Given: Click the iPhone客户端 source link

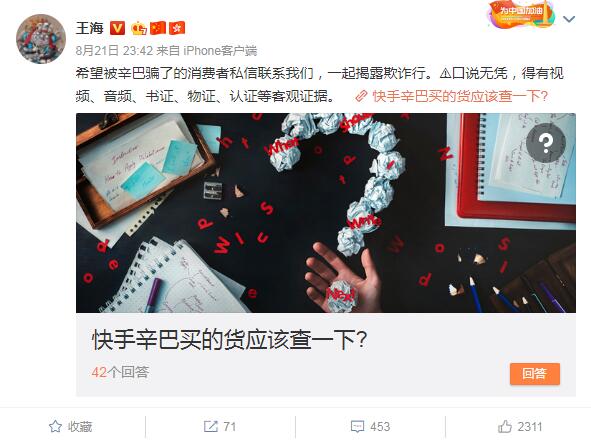Looking at the screenshot, I should [x=220, y=50].
